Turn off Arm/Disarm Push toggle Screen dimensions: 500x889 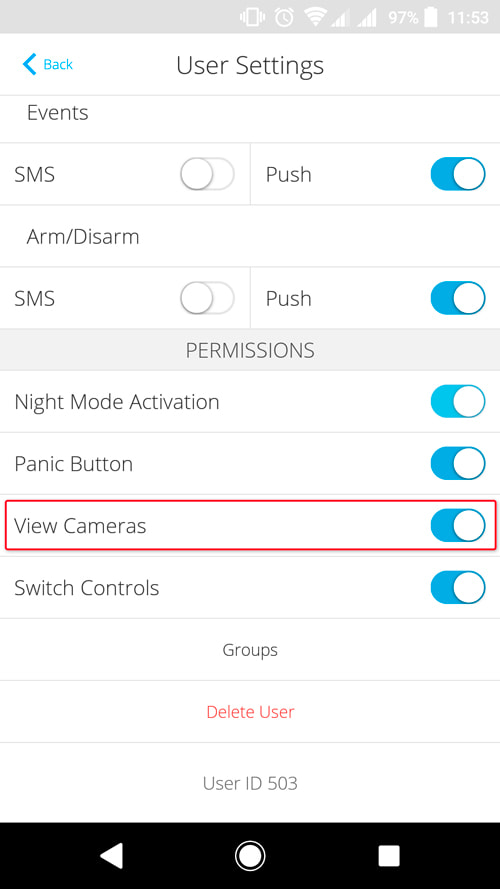click(x=458, y=298)
